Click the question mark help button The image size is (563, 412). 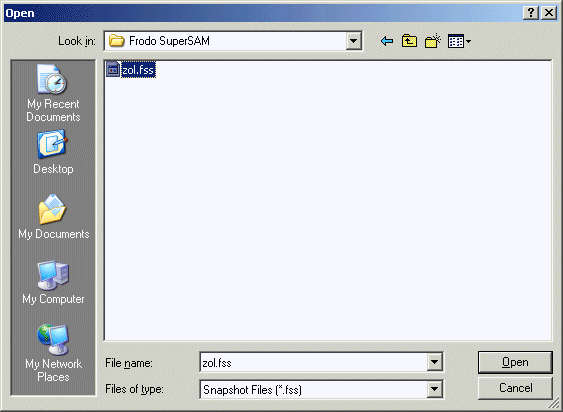531,13
